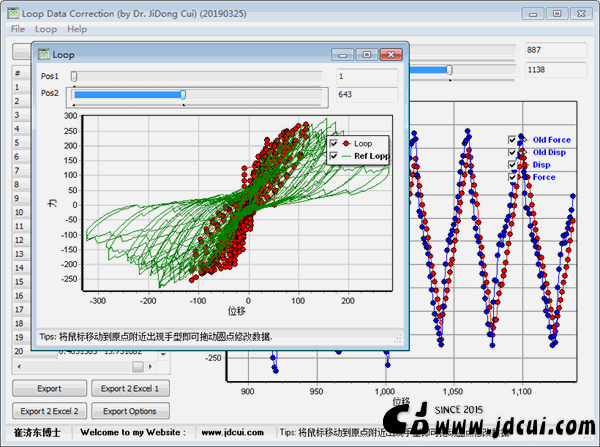Toggle the Ref Lopp series checkbox
Viewport: 600px width, 447px height.
tap(334, 156)
